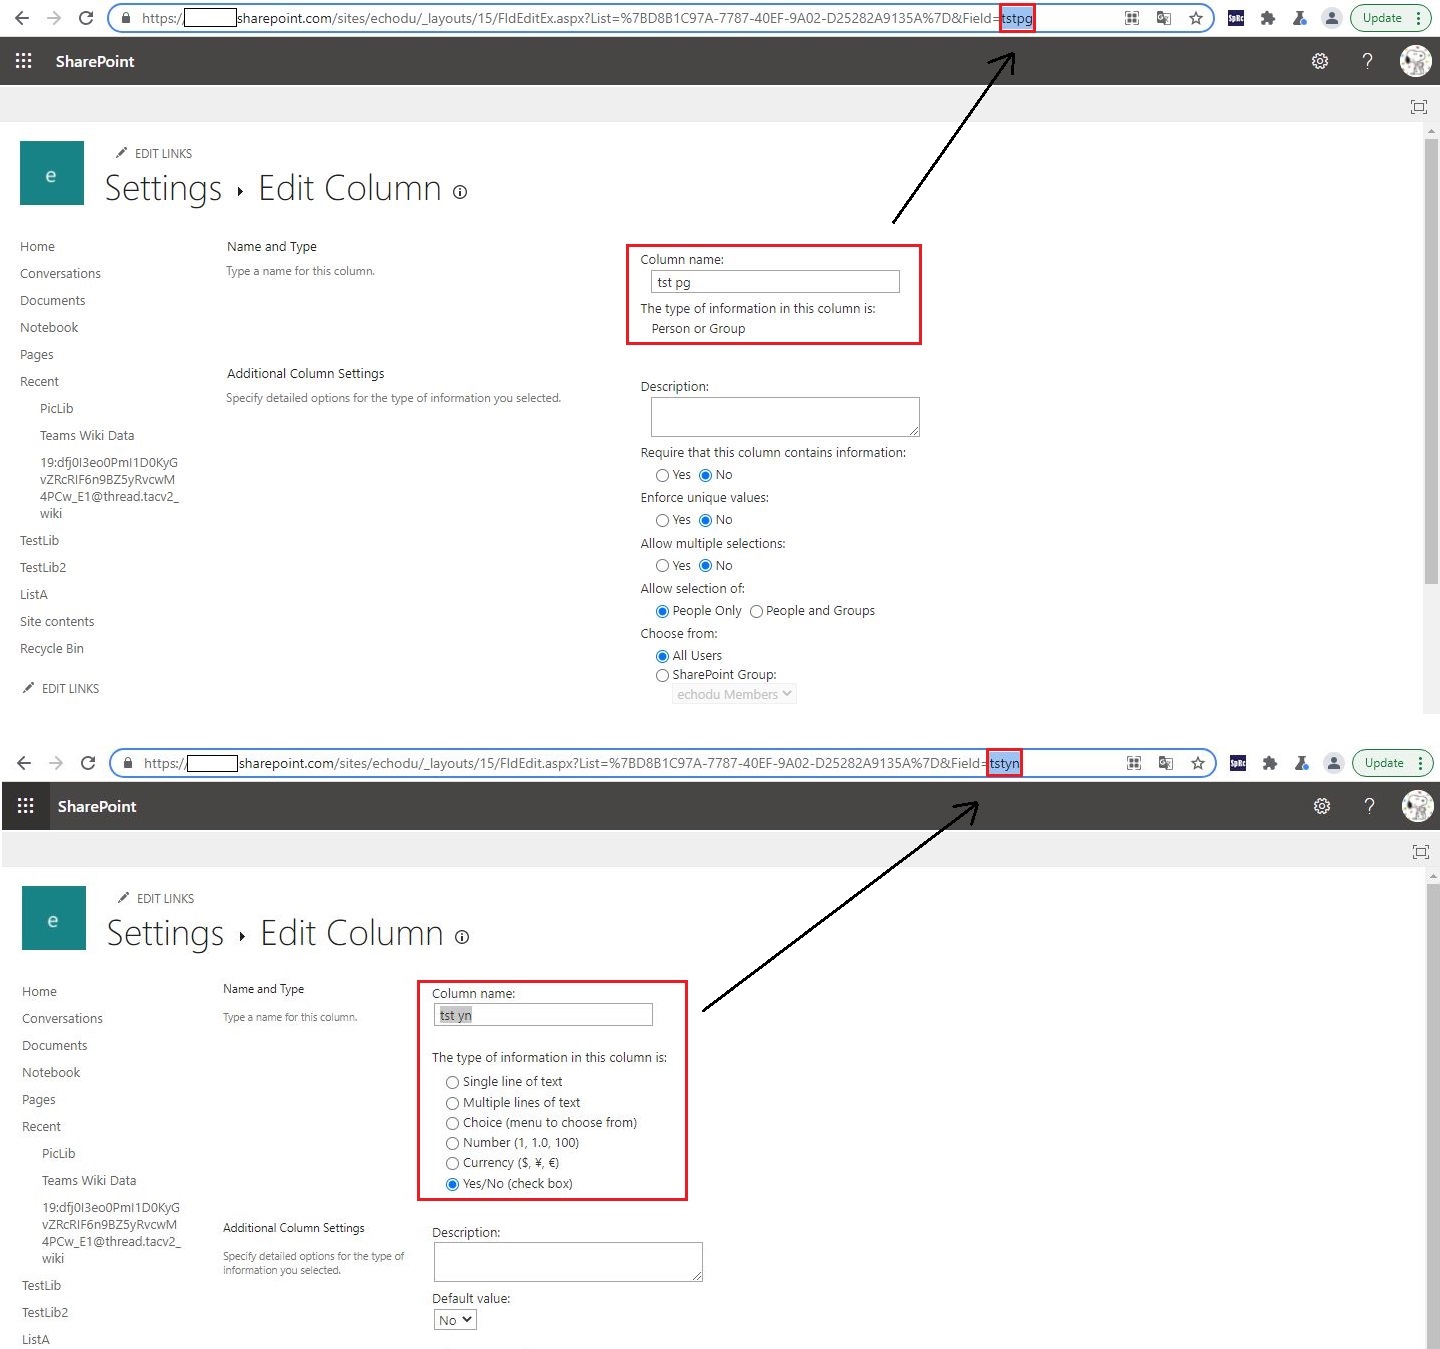Click the profile avatar picture
Image resolution: width=1440 pixels, height=1349 pixels.
click(x=1415, y=61)
